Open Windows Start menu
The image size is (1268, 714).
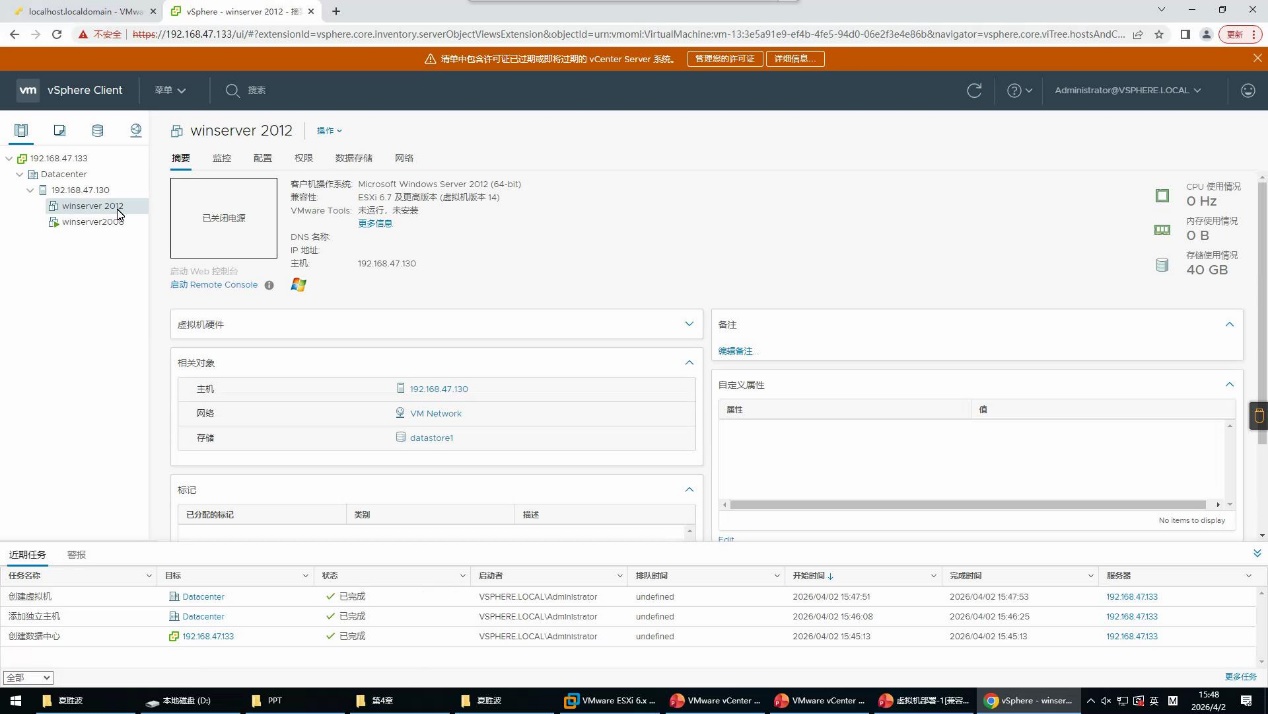[15, 701]
